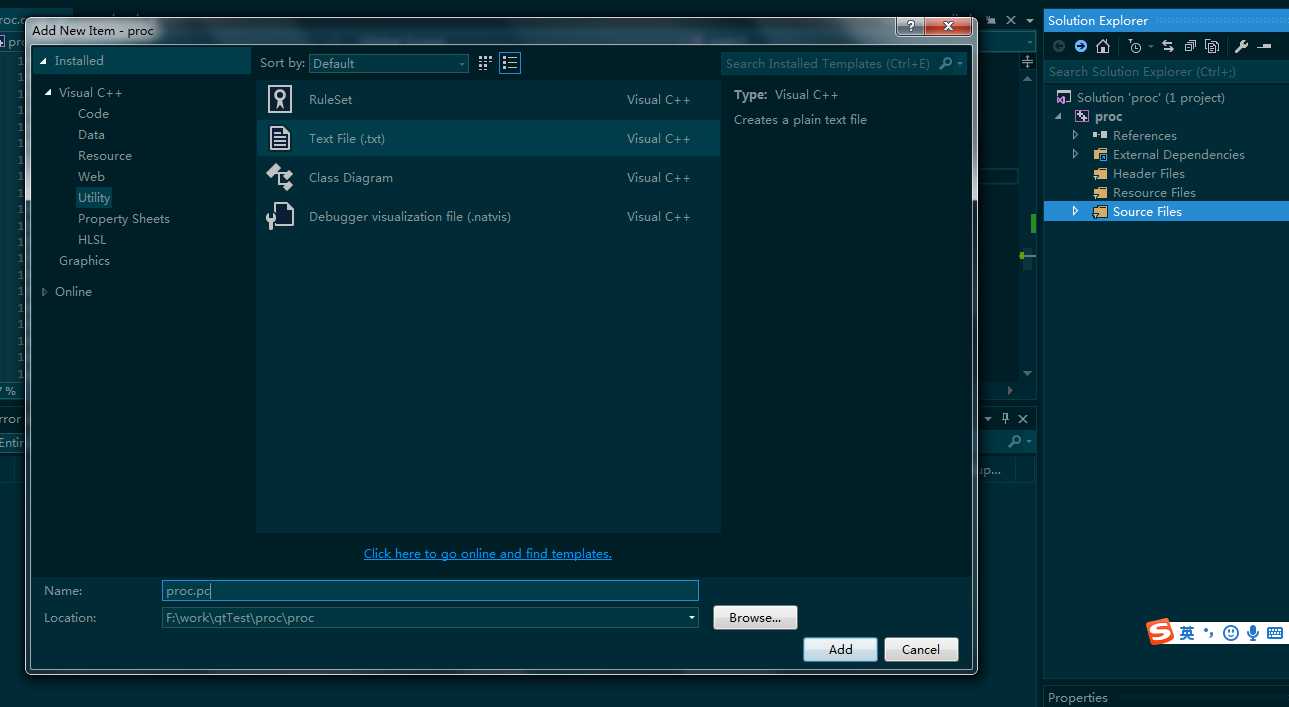Select the Data category
Viewport: 1289px width, 707px height.
(x=91, y=134)
